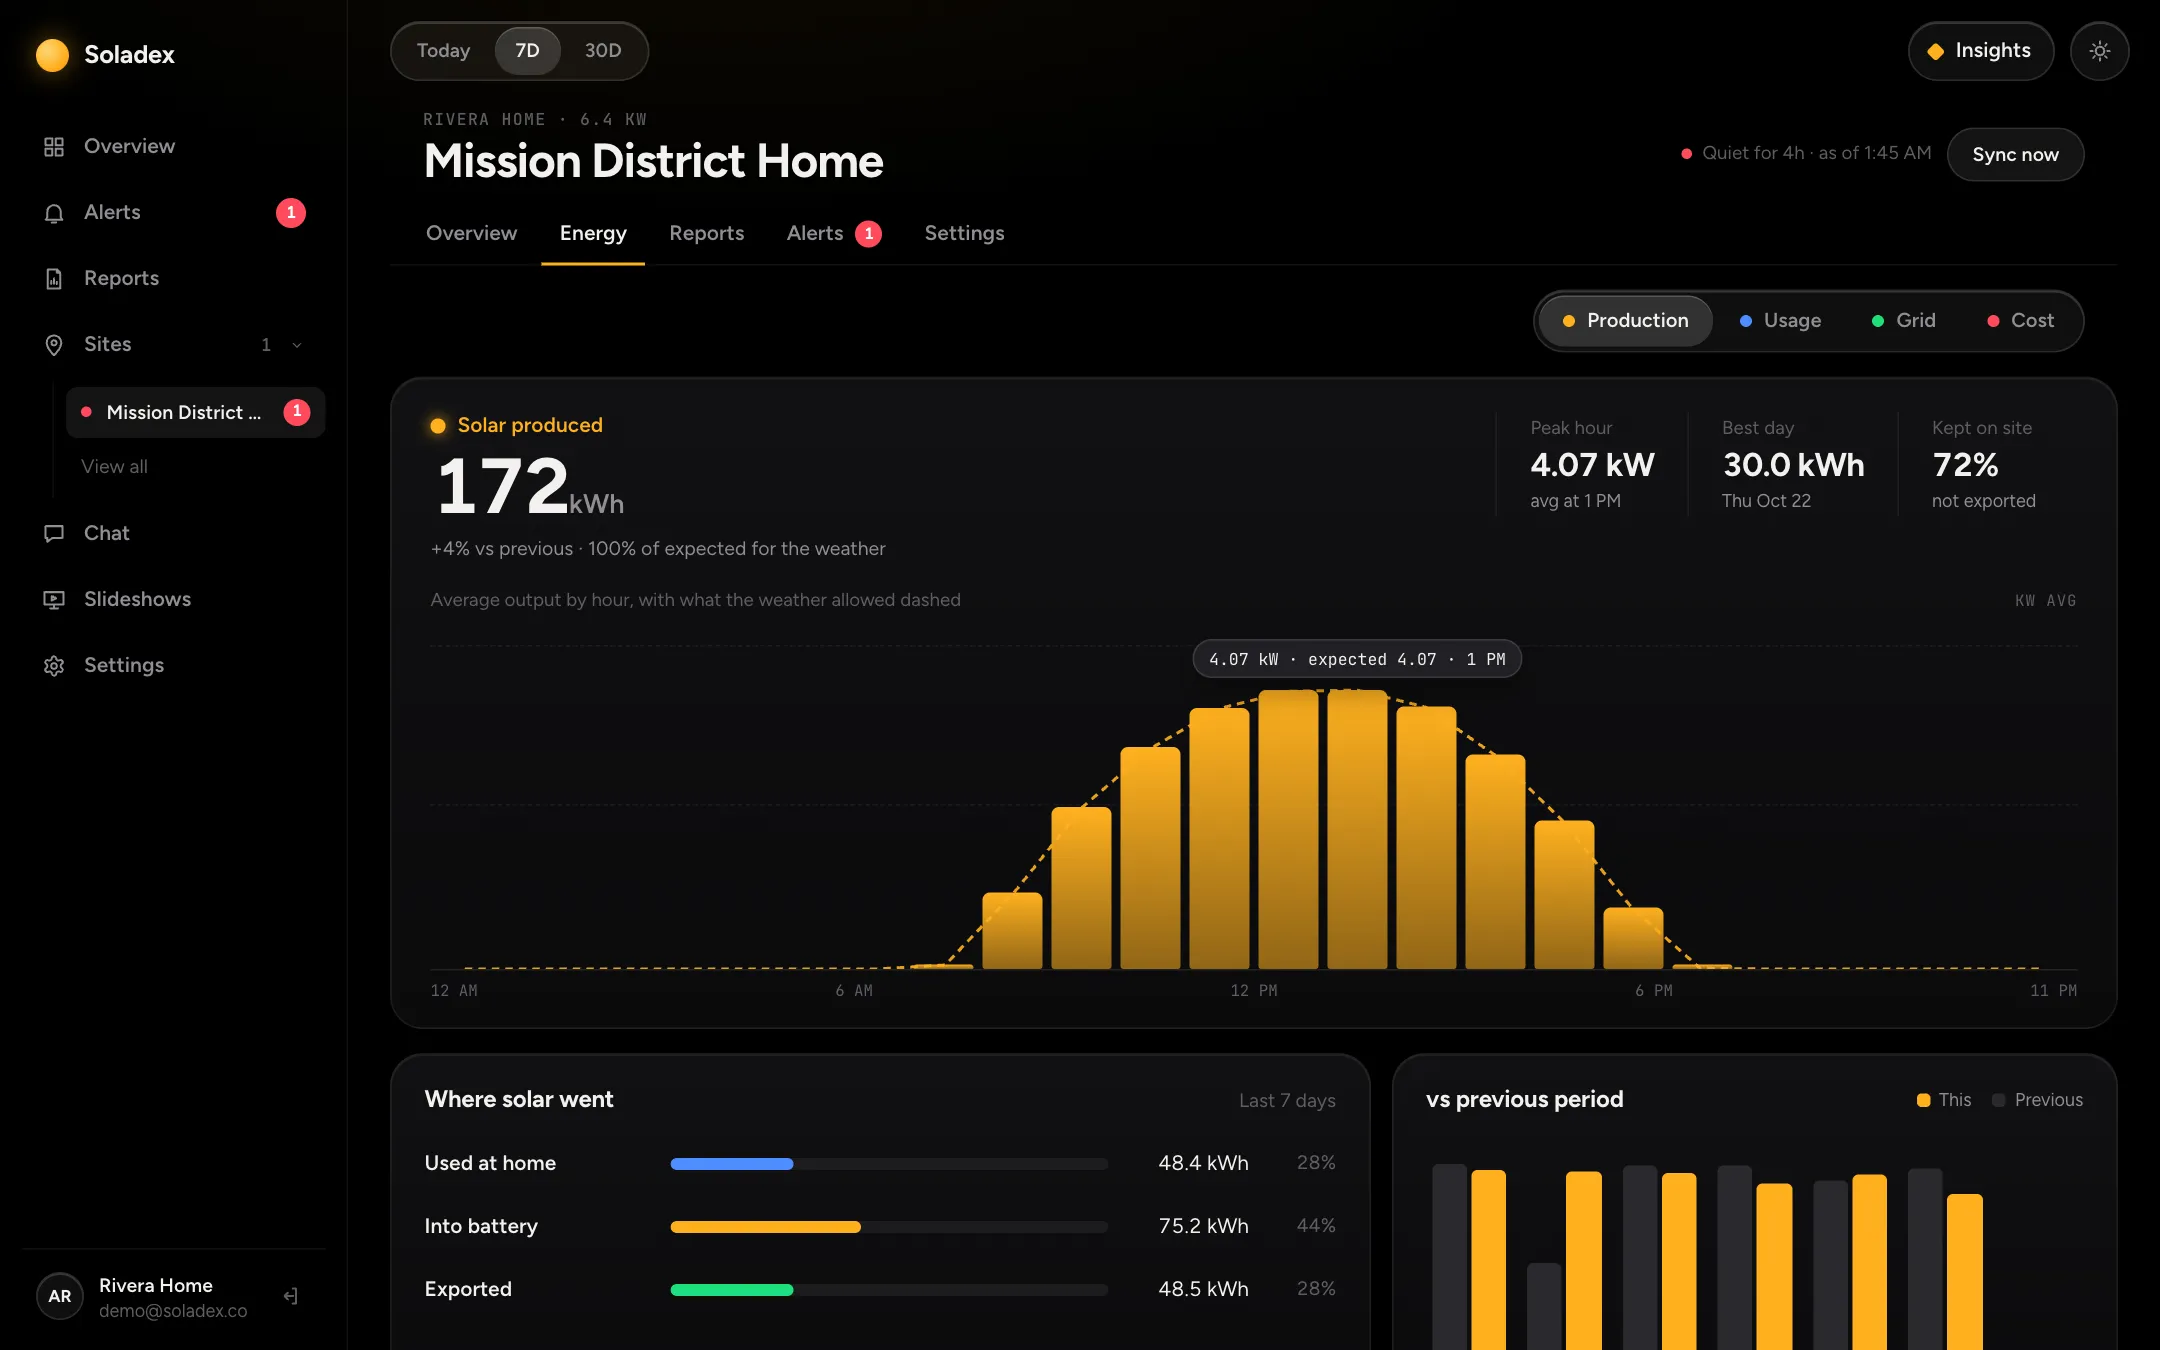The width and height of the screenshot is (2160, 1350).
Task: Open the Overview page tab
Action: point(471,234)
